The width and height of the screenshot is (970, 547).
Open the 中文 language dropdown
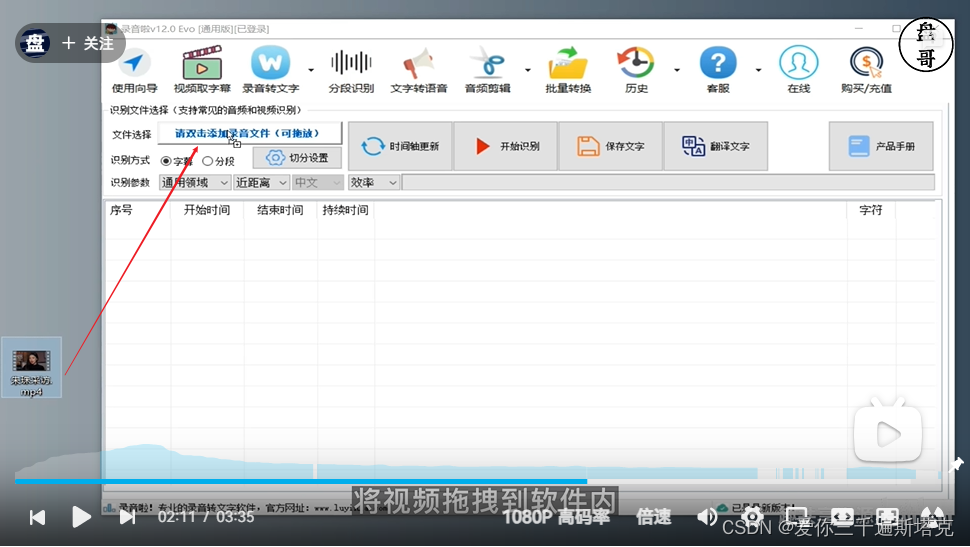317,183
